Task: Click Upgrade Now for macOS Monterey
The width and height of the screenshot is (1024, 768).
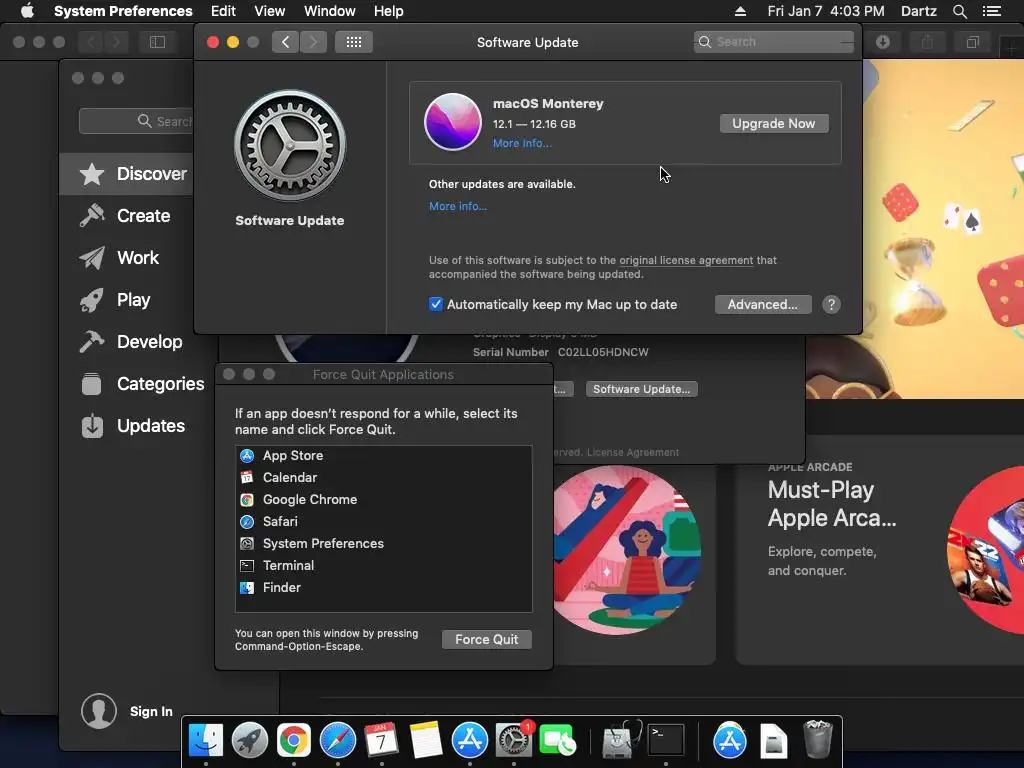Action: tap(774, 123)
